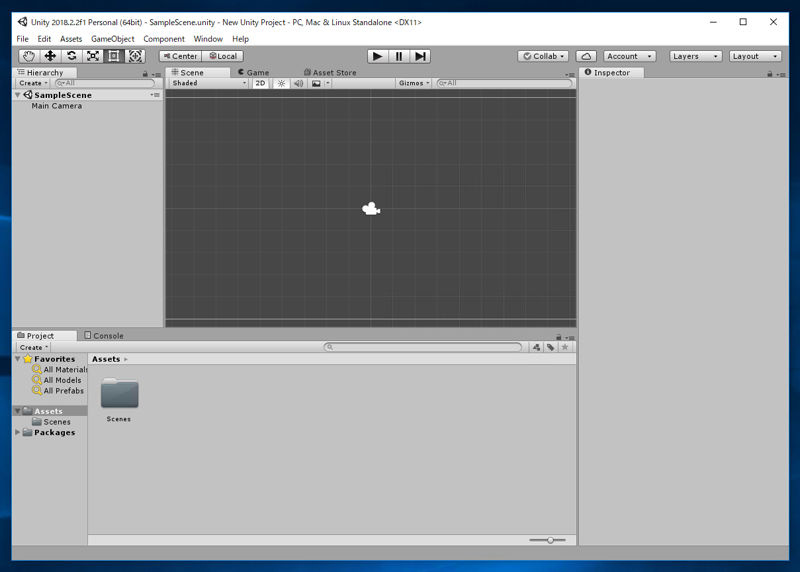Open the Component menu
This screenshot has width=800, height=572.
[x=164, y=39]
